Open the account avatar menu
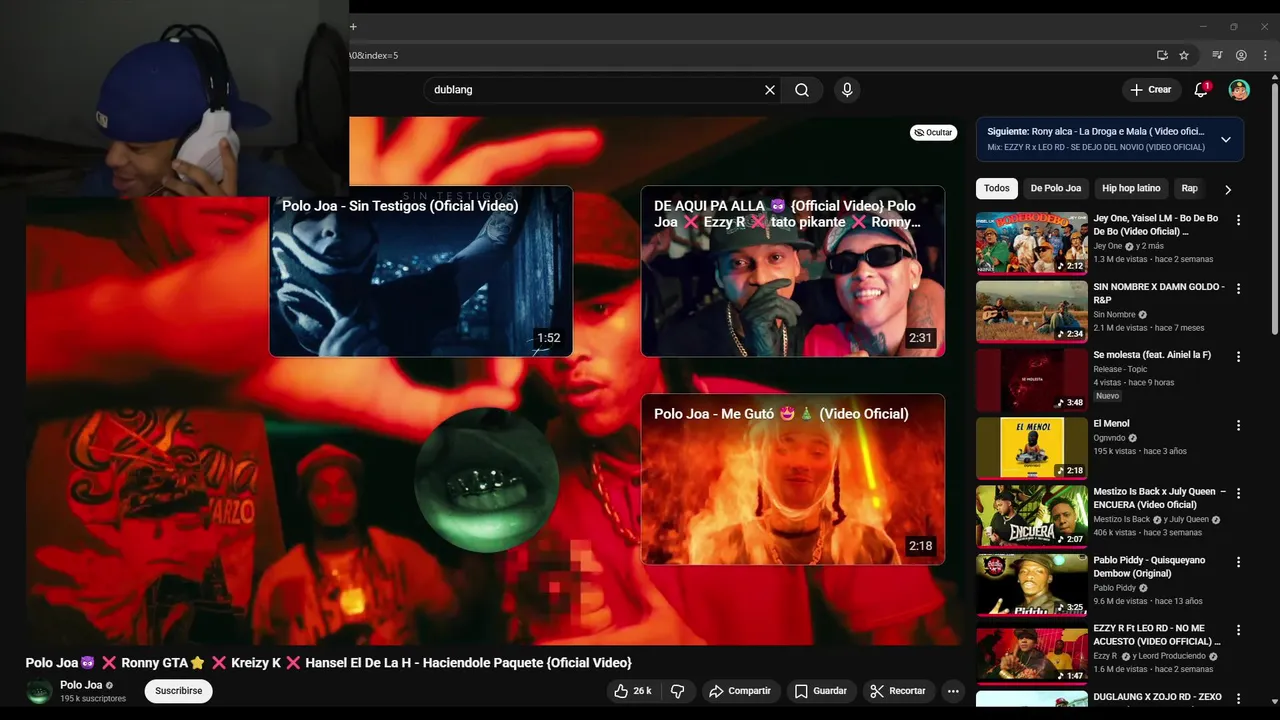This screenshot has height=720, width=1280. (1239, 90)
